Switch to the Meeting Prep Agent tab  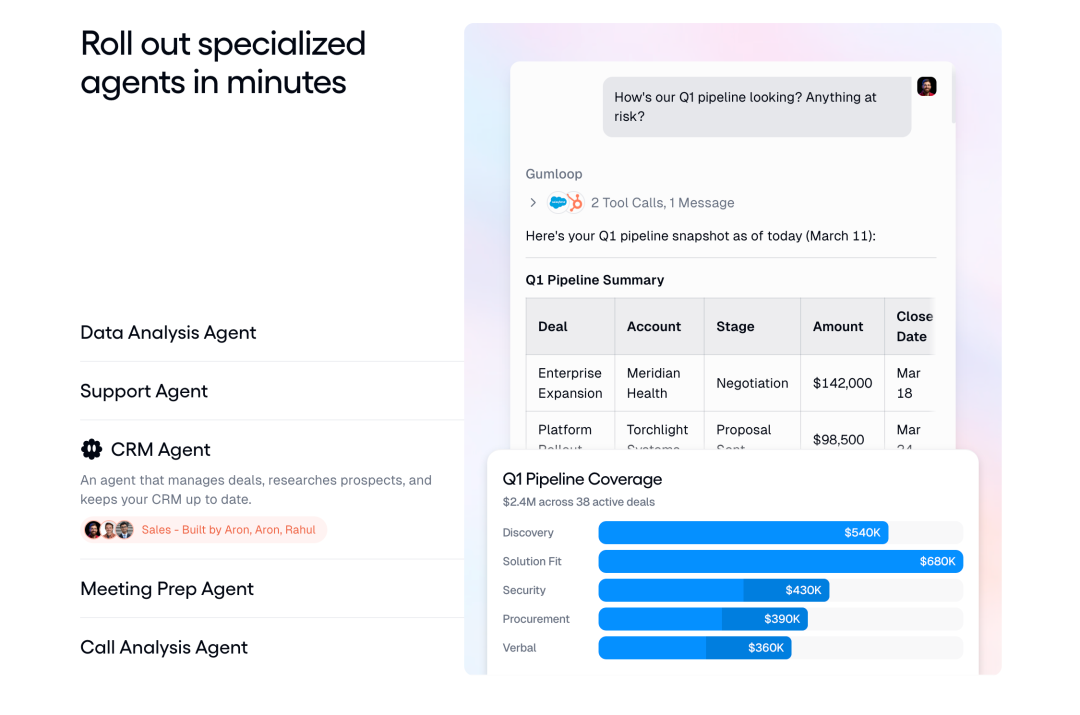tap(167, 589)
